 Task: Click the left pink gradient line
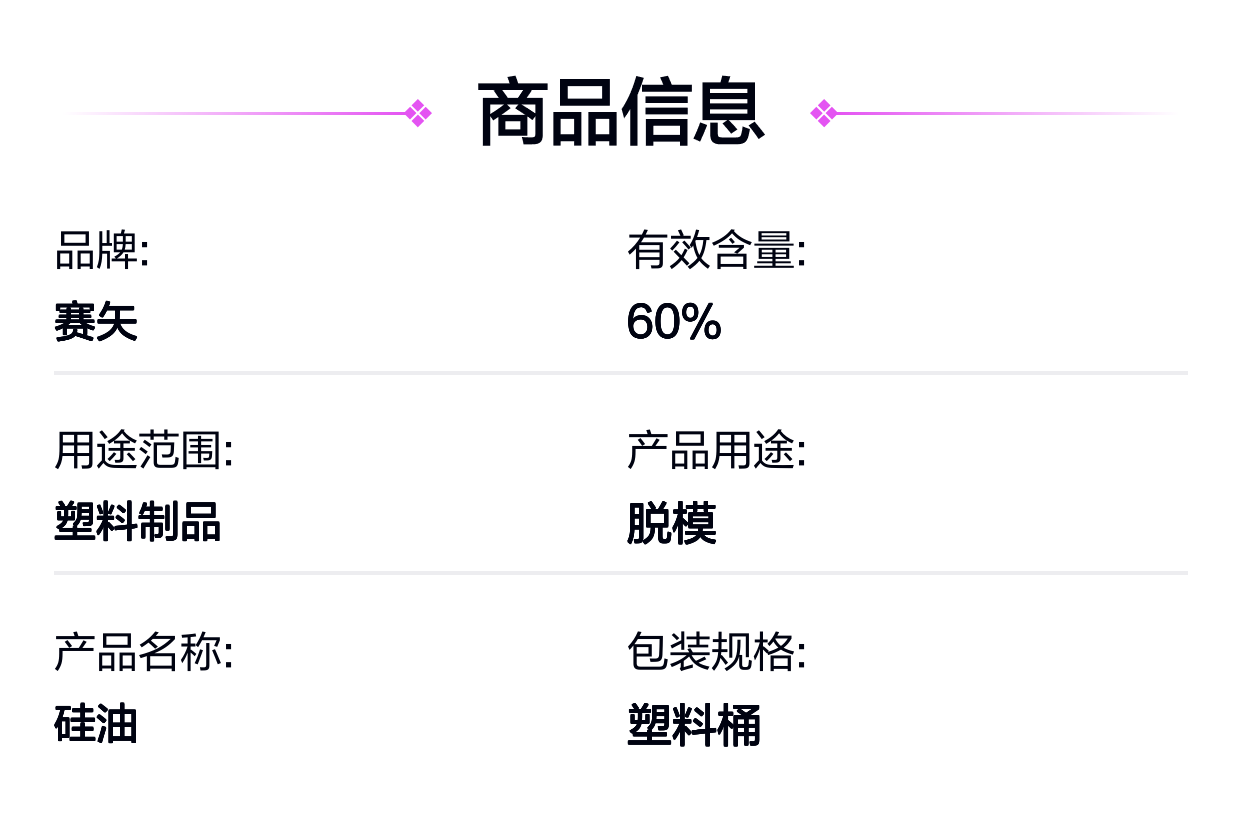pos(236,114)
